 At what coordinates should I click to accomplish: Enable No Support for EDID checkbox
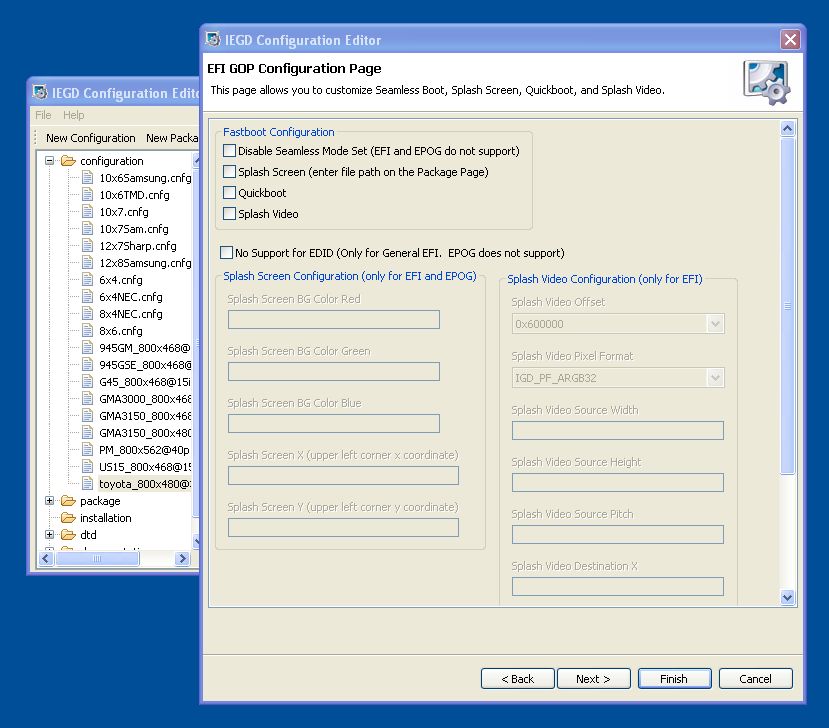click(226, 253)
